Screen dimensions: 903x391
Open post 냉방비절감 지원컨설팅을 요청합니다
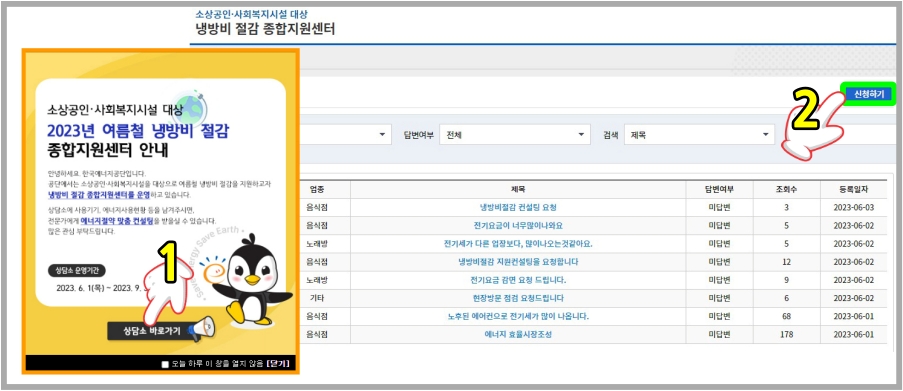pos(518,262)
